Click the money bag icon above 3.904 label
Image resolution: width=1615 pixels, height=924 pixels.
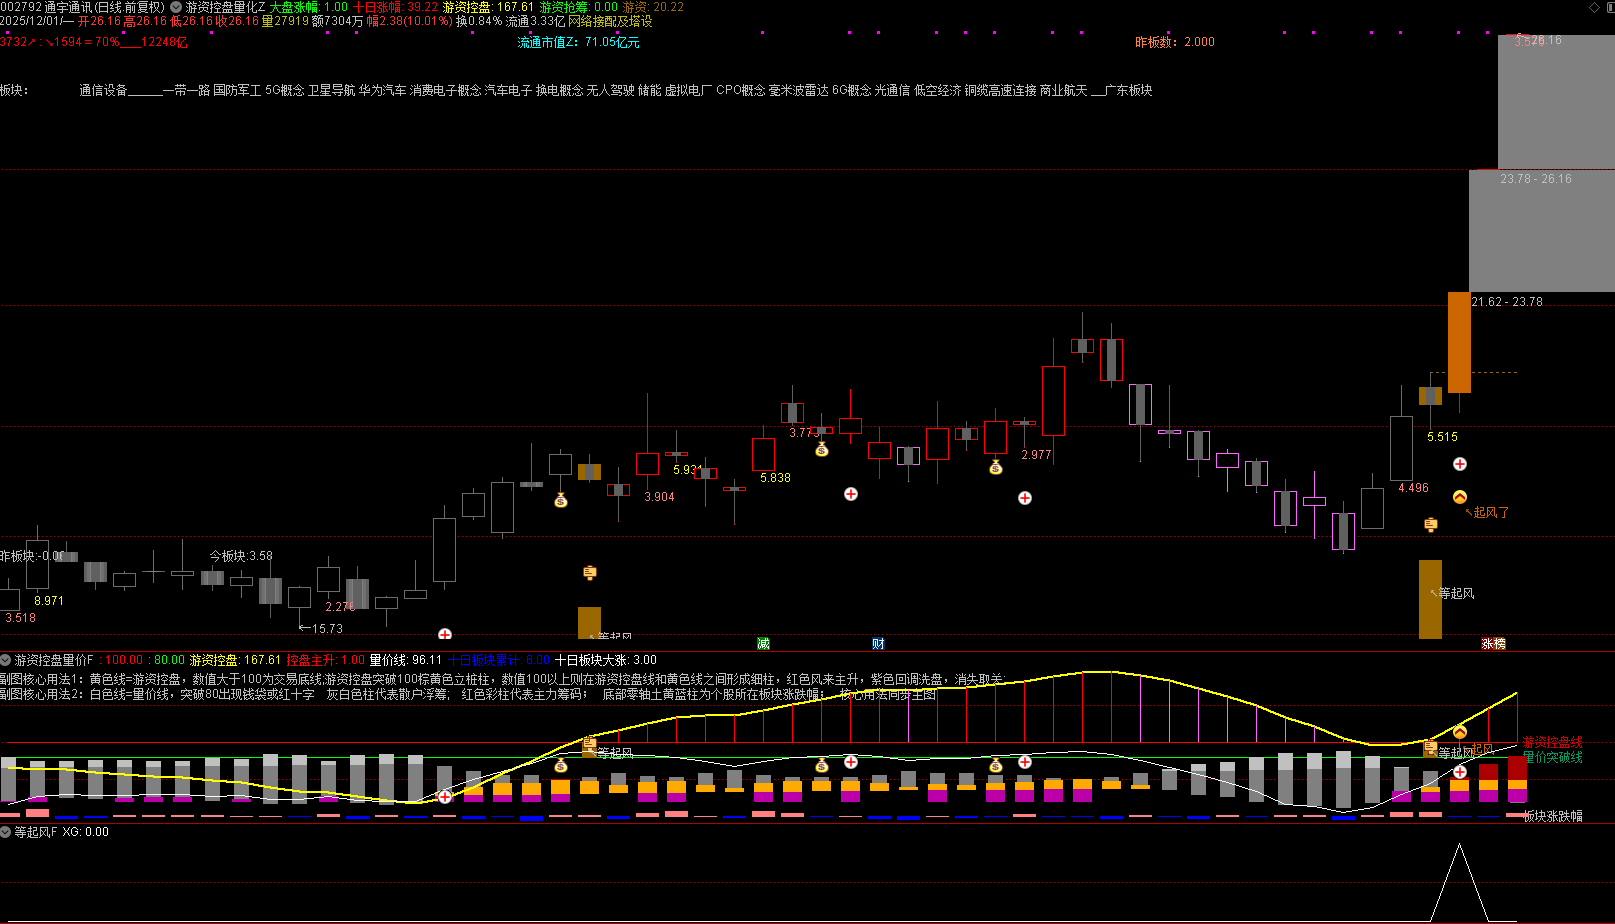[561, 500]
